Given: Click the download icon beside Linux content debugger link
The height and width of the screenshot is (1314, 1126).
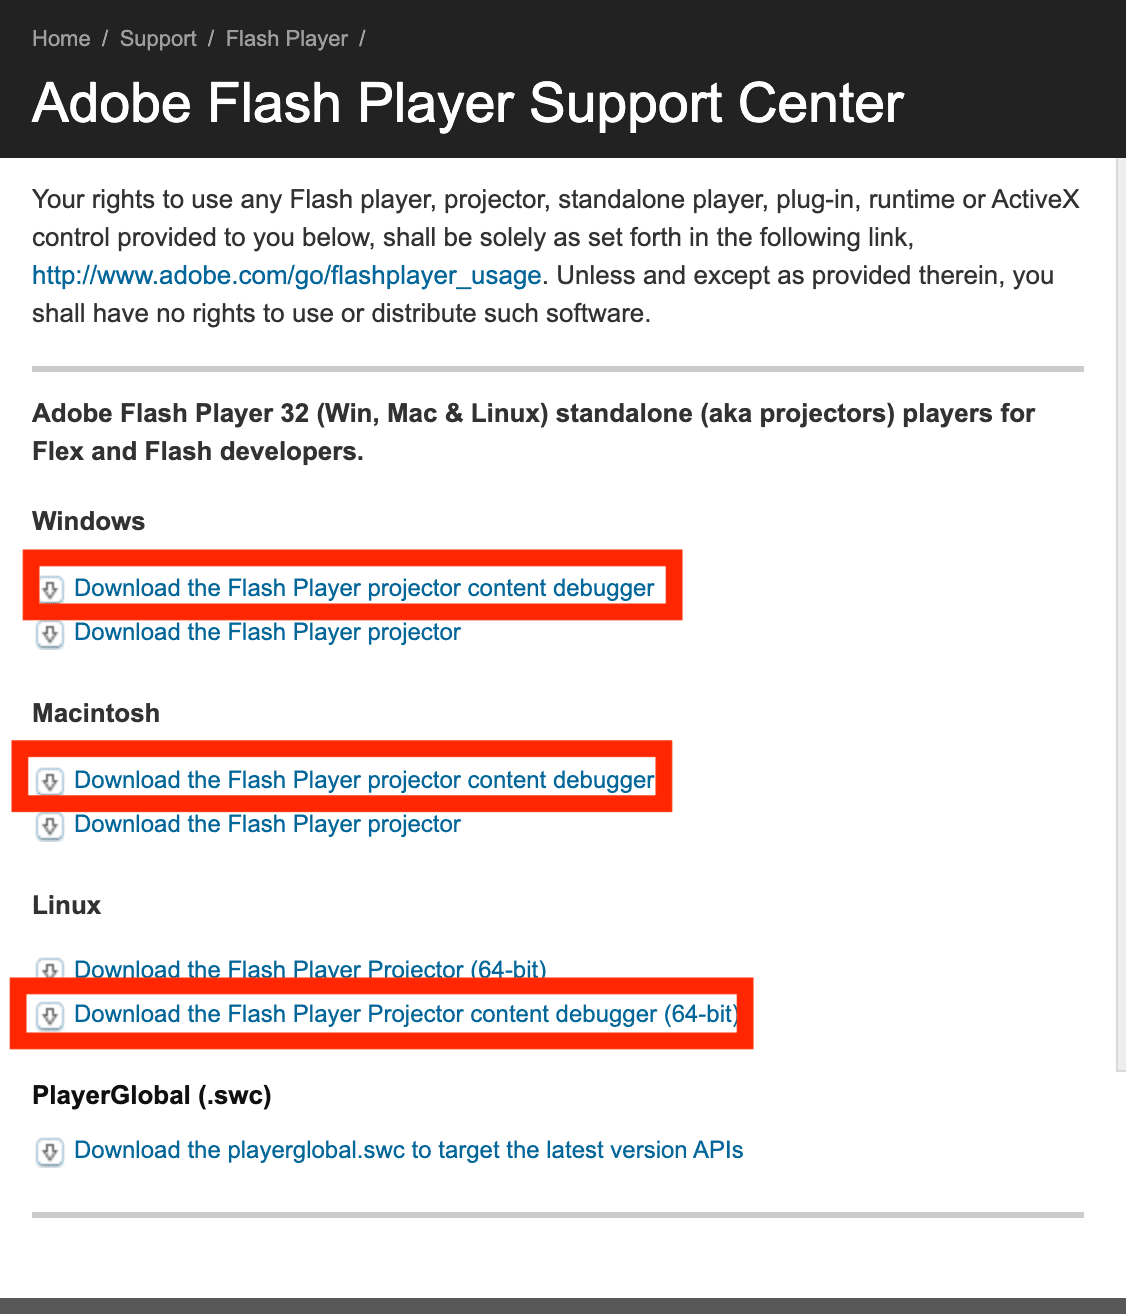Looking at the screenshot, I should coord(50,1015).
